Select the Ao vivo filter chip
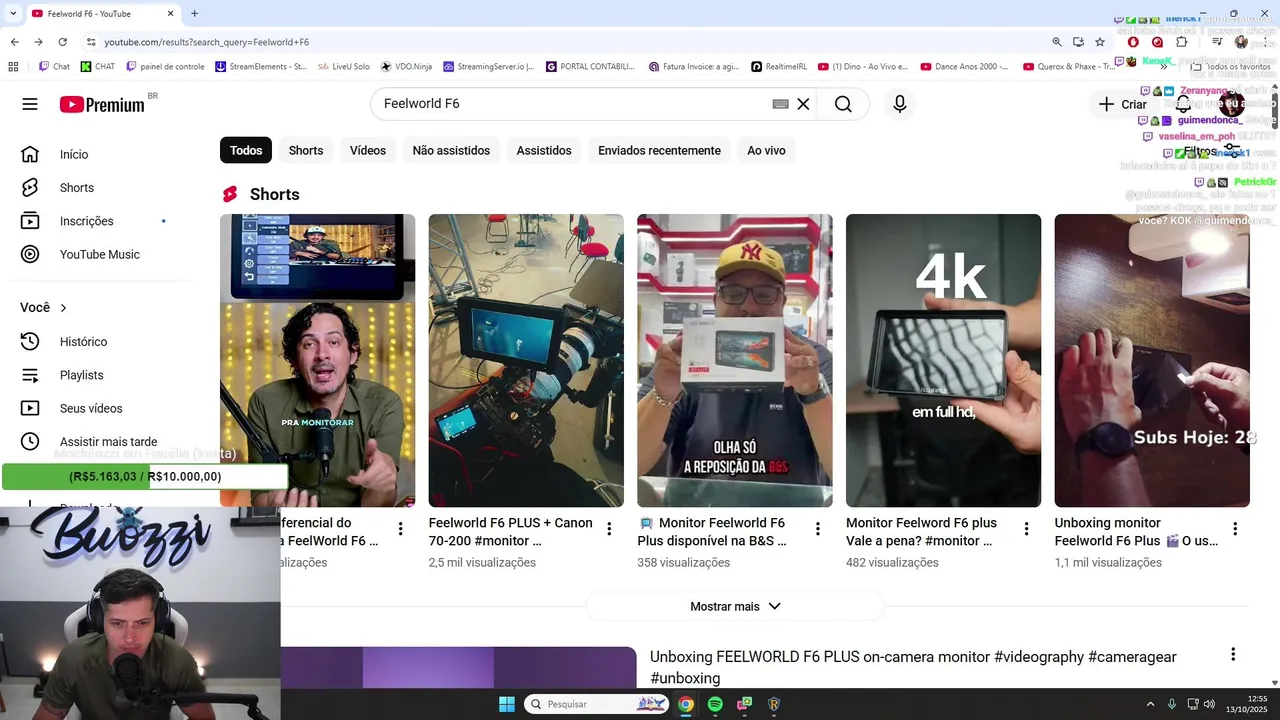1280x720 pixels. click(x=766, y=150)
